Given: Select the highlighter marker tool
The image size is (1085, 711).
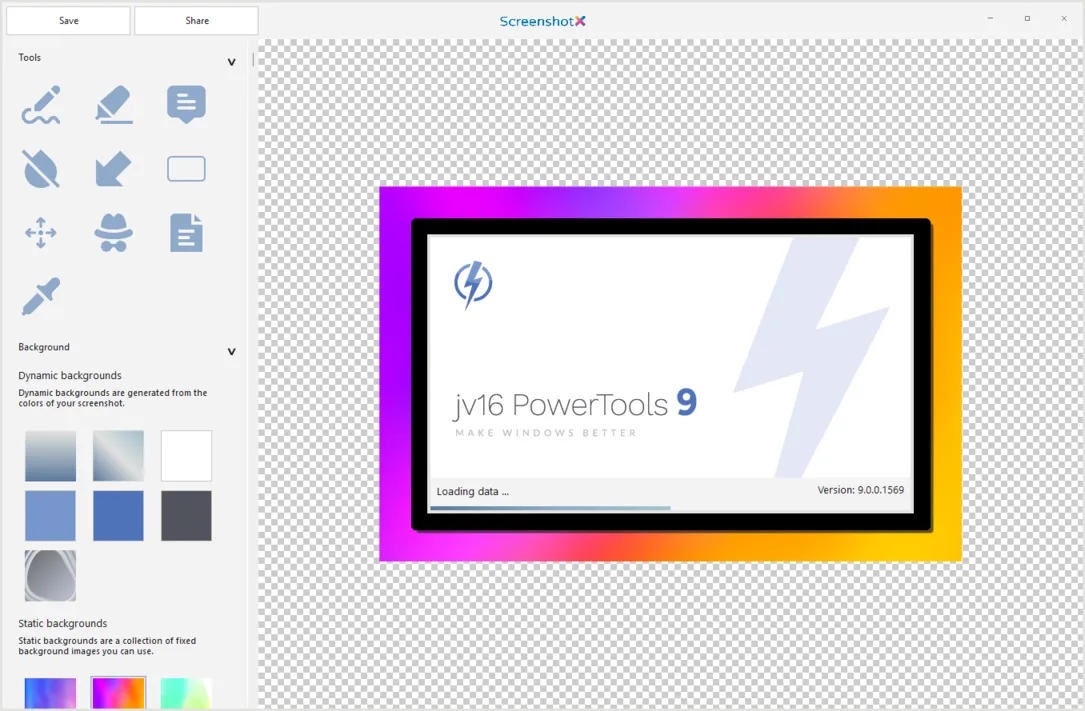Looking at the screenshot, I should [113, 104].
